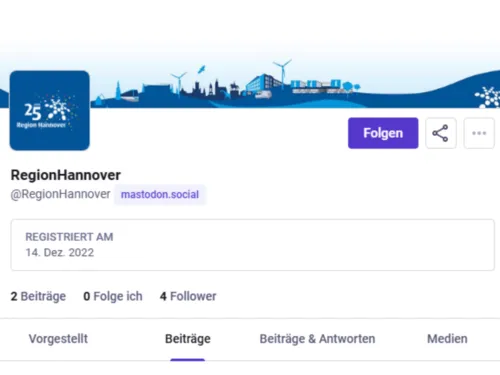Viewport: 500px width, 375px height.
Task: Click the Region Hannover profile avatar
Action: click(x=50, y=110)
